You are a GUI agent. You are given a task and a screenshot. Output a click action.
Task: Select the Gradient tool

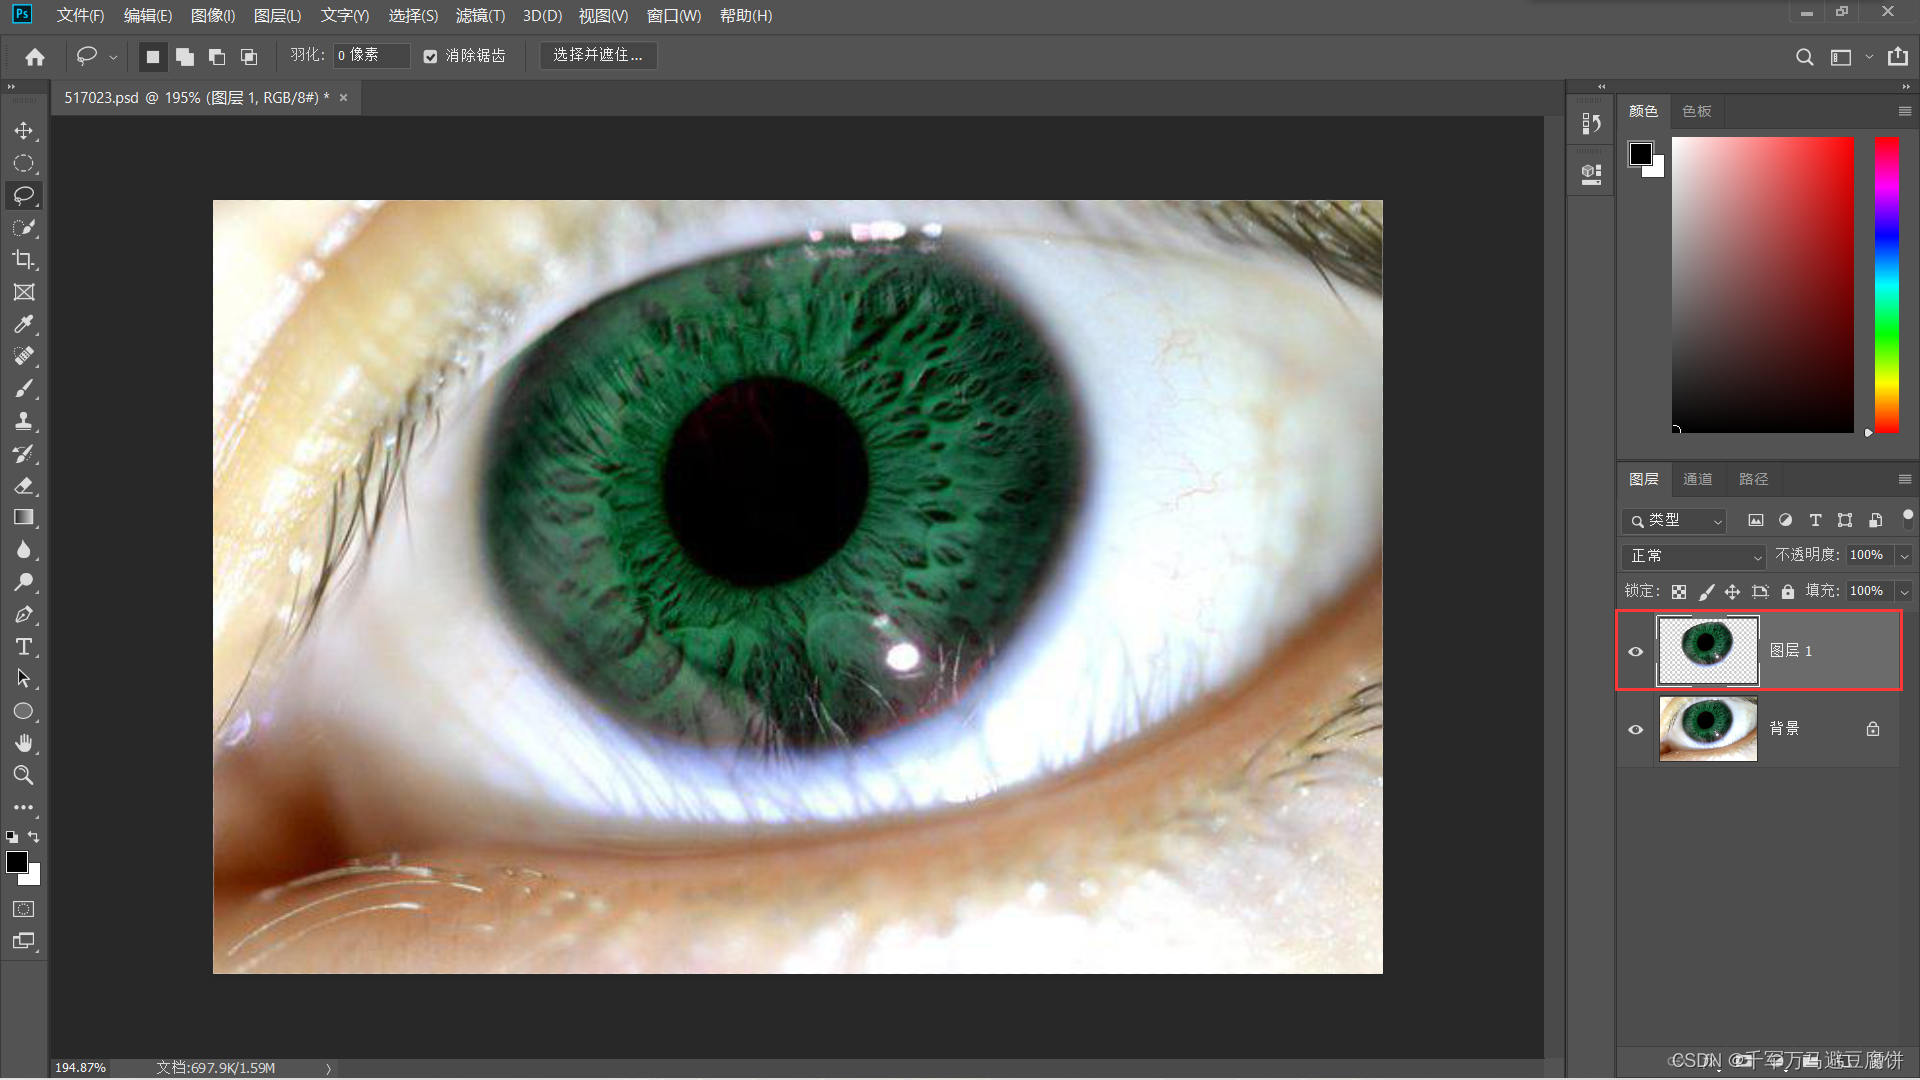[x=24, y=517]
